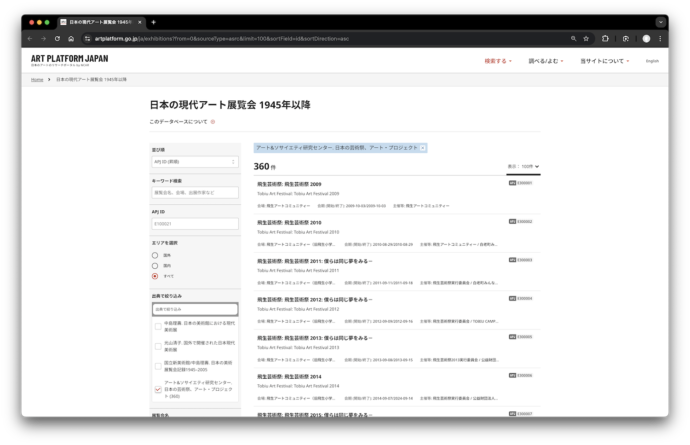Select the 国外 area radio button
Image resolution: width=690 pixels, height=445 pixels.
point(155,255)
